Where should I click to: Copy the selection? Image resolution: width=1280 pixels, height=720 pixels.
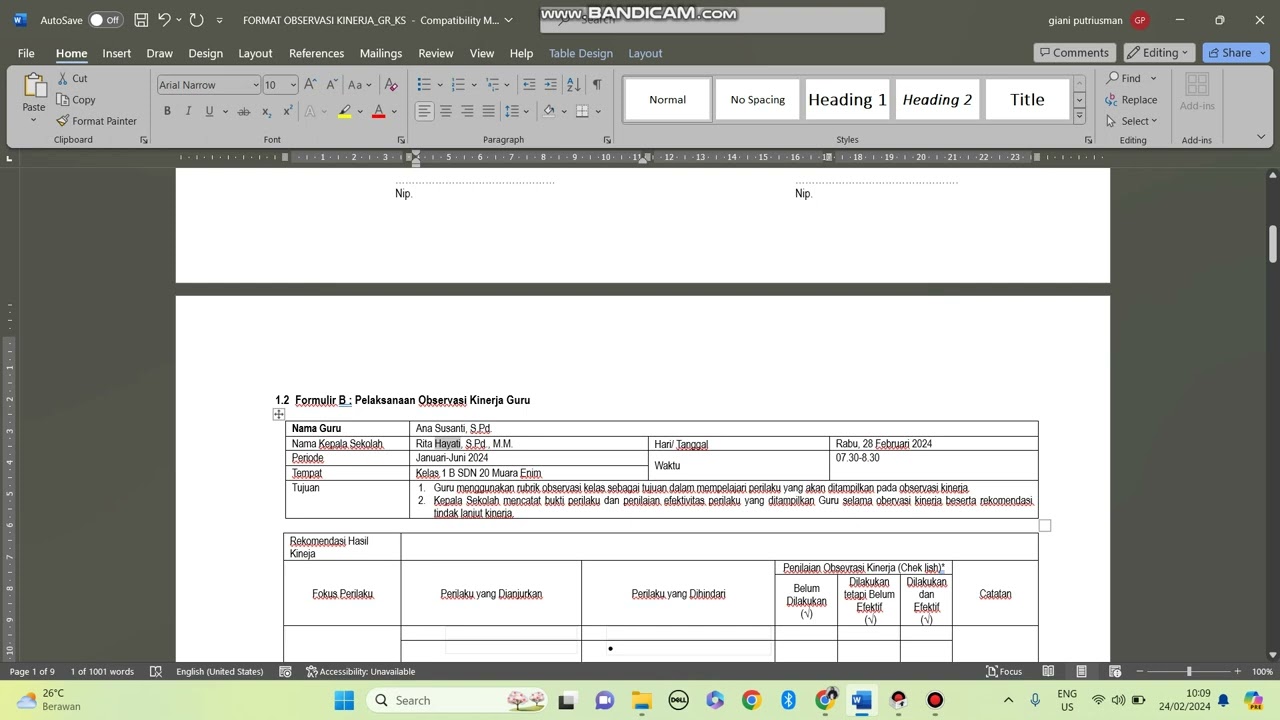click(x=76, y=99)
